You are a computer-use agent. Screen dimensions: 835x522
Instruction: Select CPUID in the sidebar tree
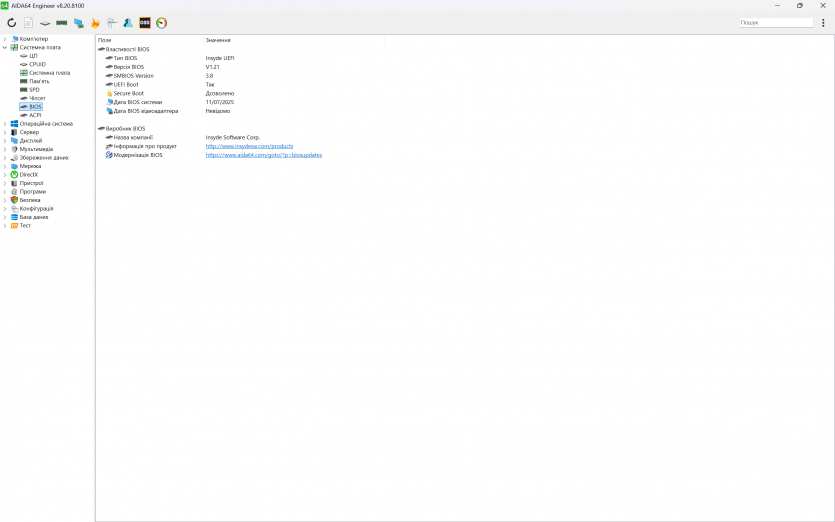click(x=37, y=64)
